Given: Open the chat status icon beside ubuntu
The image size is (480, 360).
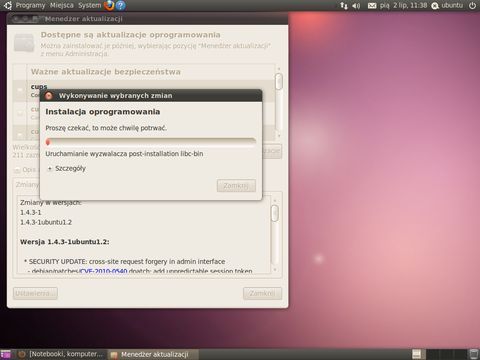Looking at the screenshot, I should tap(435, 6).
